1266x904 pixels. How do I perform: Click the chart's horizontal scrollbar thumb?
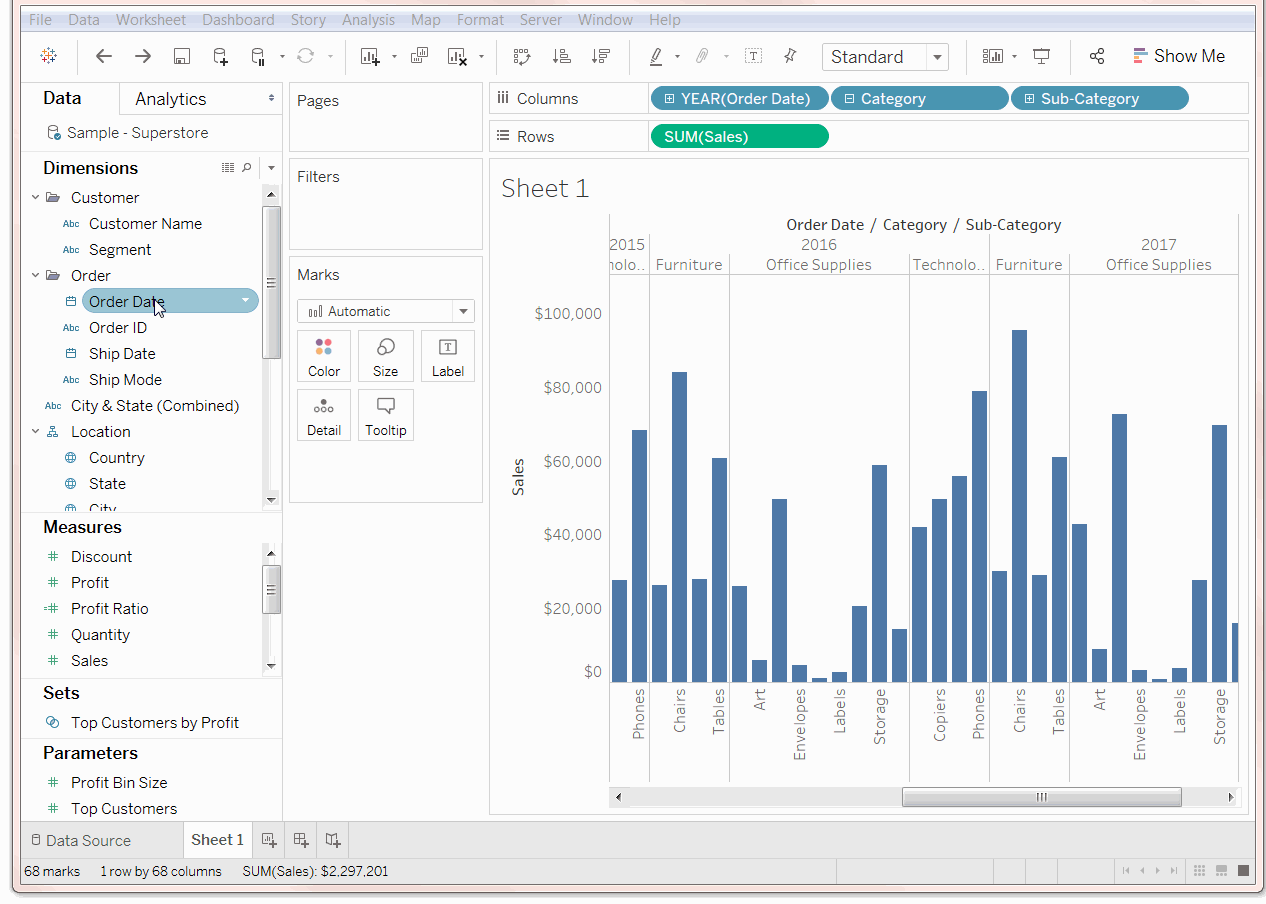click(x=1041, y=797)
